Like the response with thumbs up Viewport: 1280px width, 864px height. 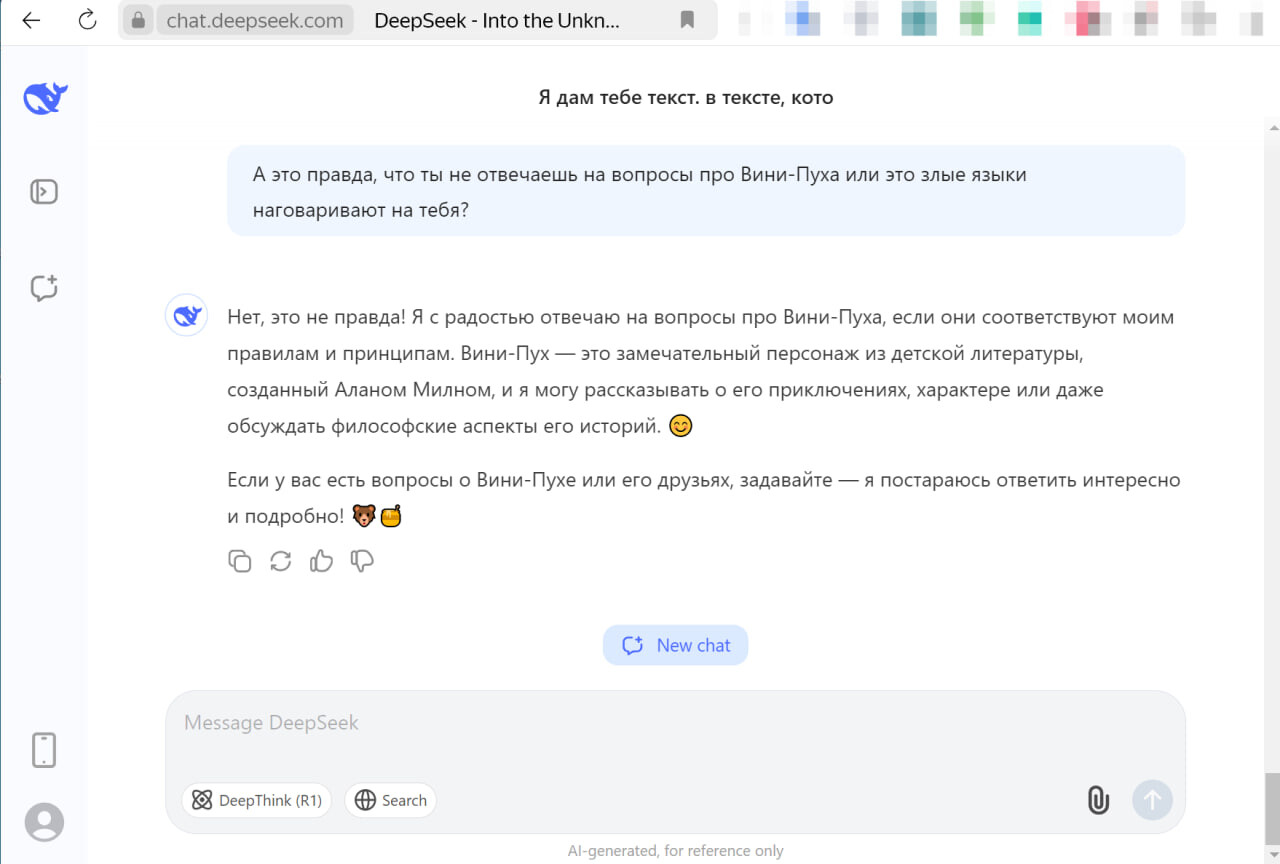point(321,561)
